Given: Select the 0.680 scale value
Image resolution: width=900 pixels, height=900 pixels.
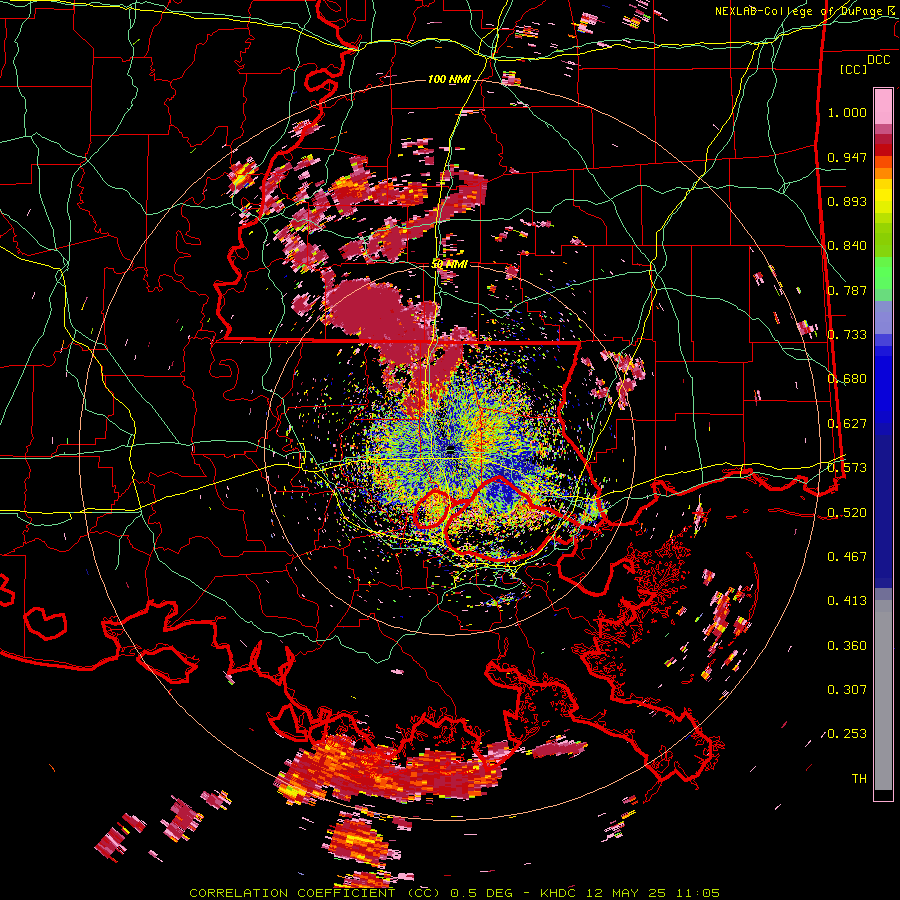Looking at the screenshot, I should click(x=847, y=379).
